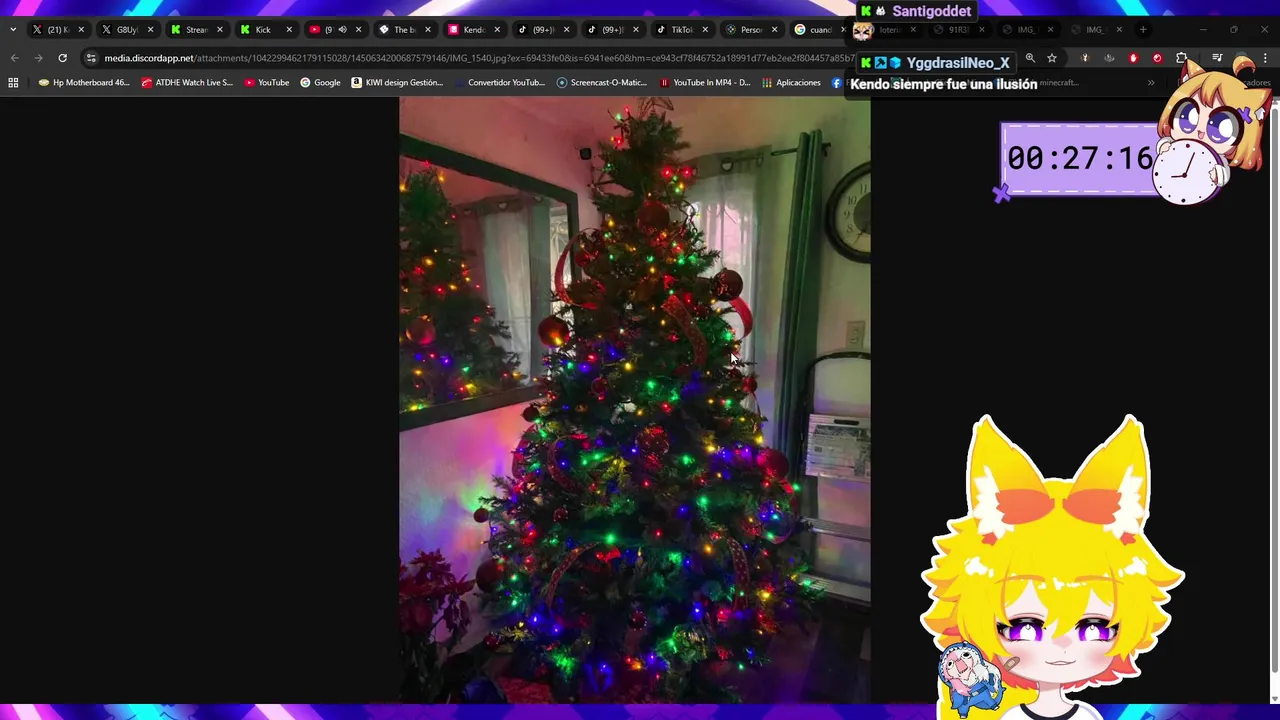Viewport: 1280px width, 720px height.
Task: Open Convertidor YouTub... bookmark
Action: 499,83
